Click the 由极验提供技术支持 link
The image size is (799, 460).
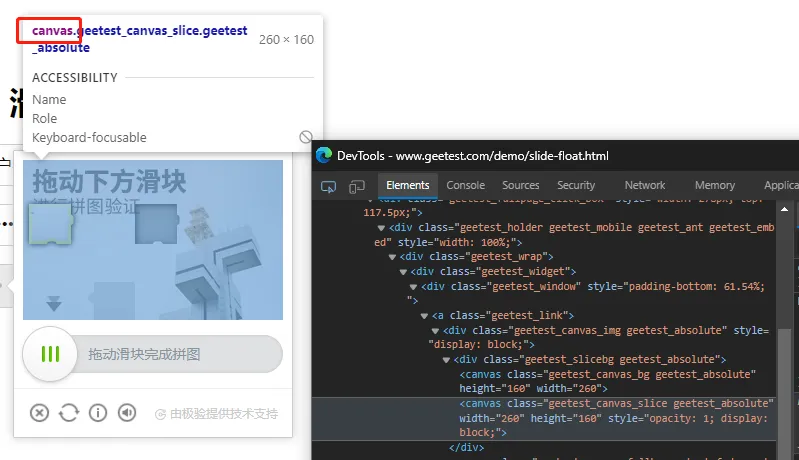216,414
